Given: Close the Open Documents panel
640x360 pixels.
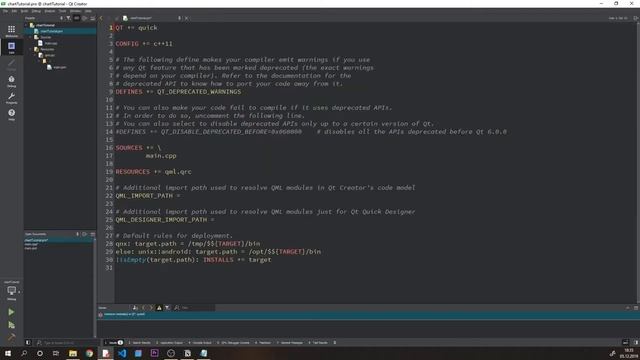Looking at the screenshot, I should 93,234.
